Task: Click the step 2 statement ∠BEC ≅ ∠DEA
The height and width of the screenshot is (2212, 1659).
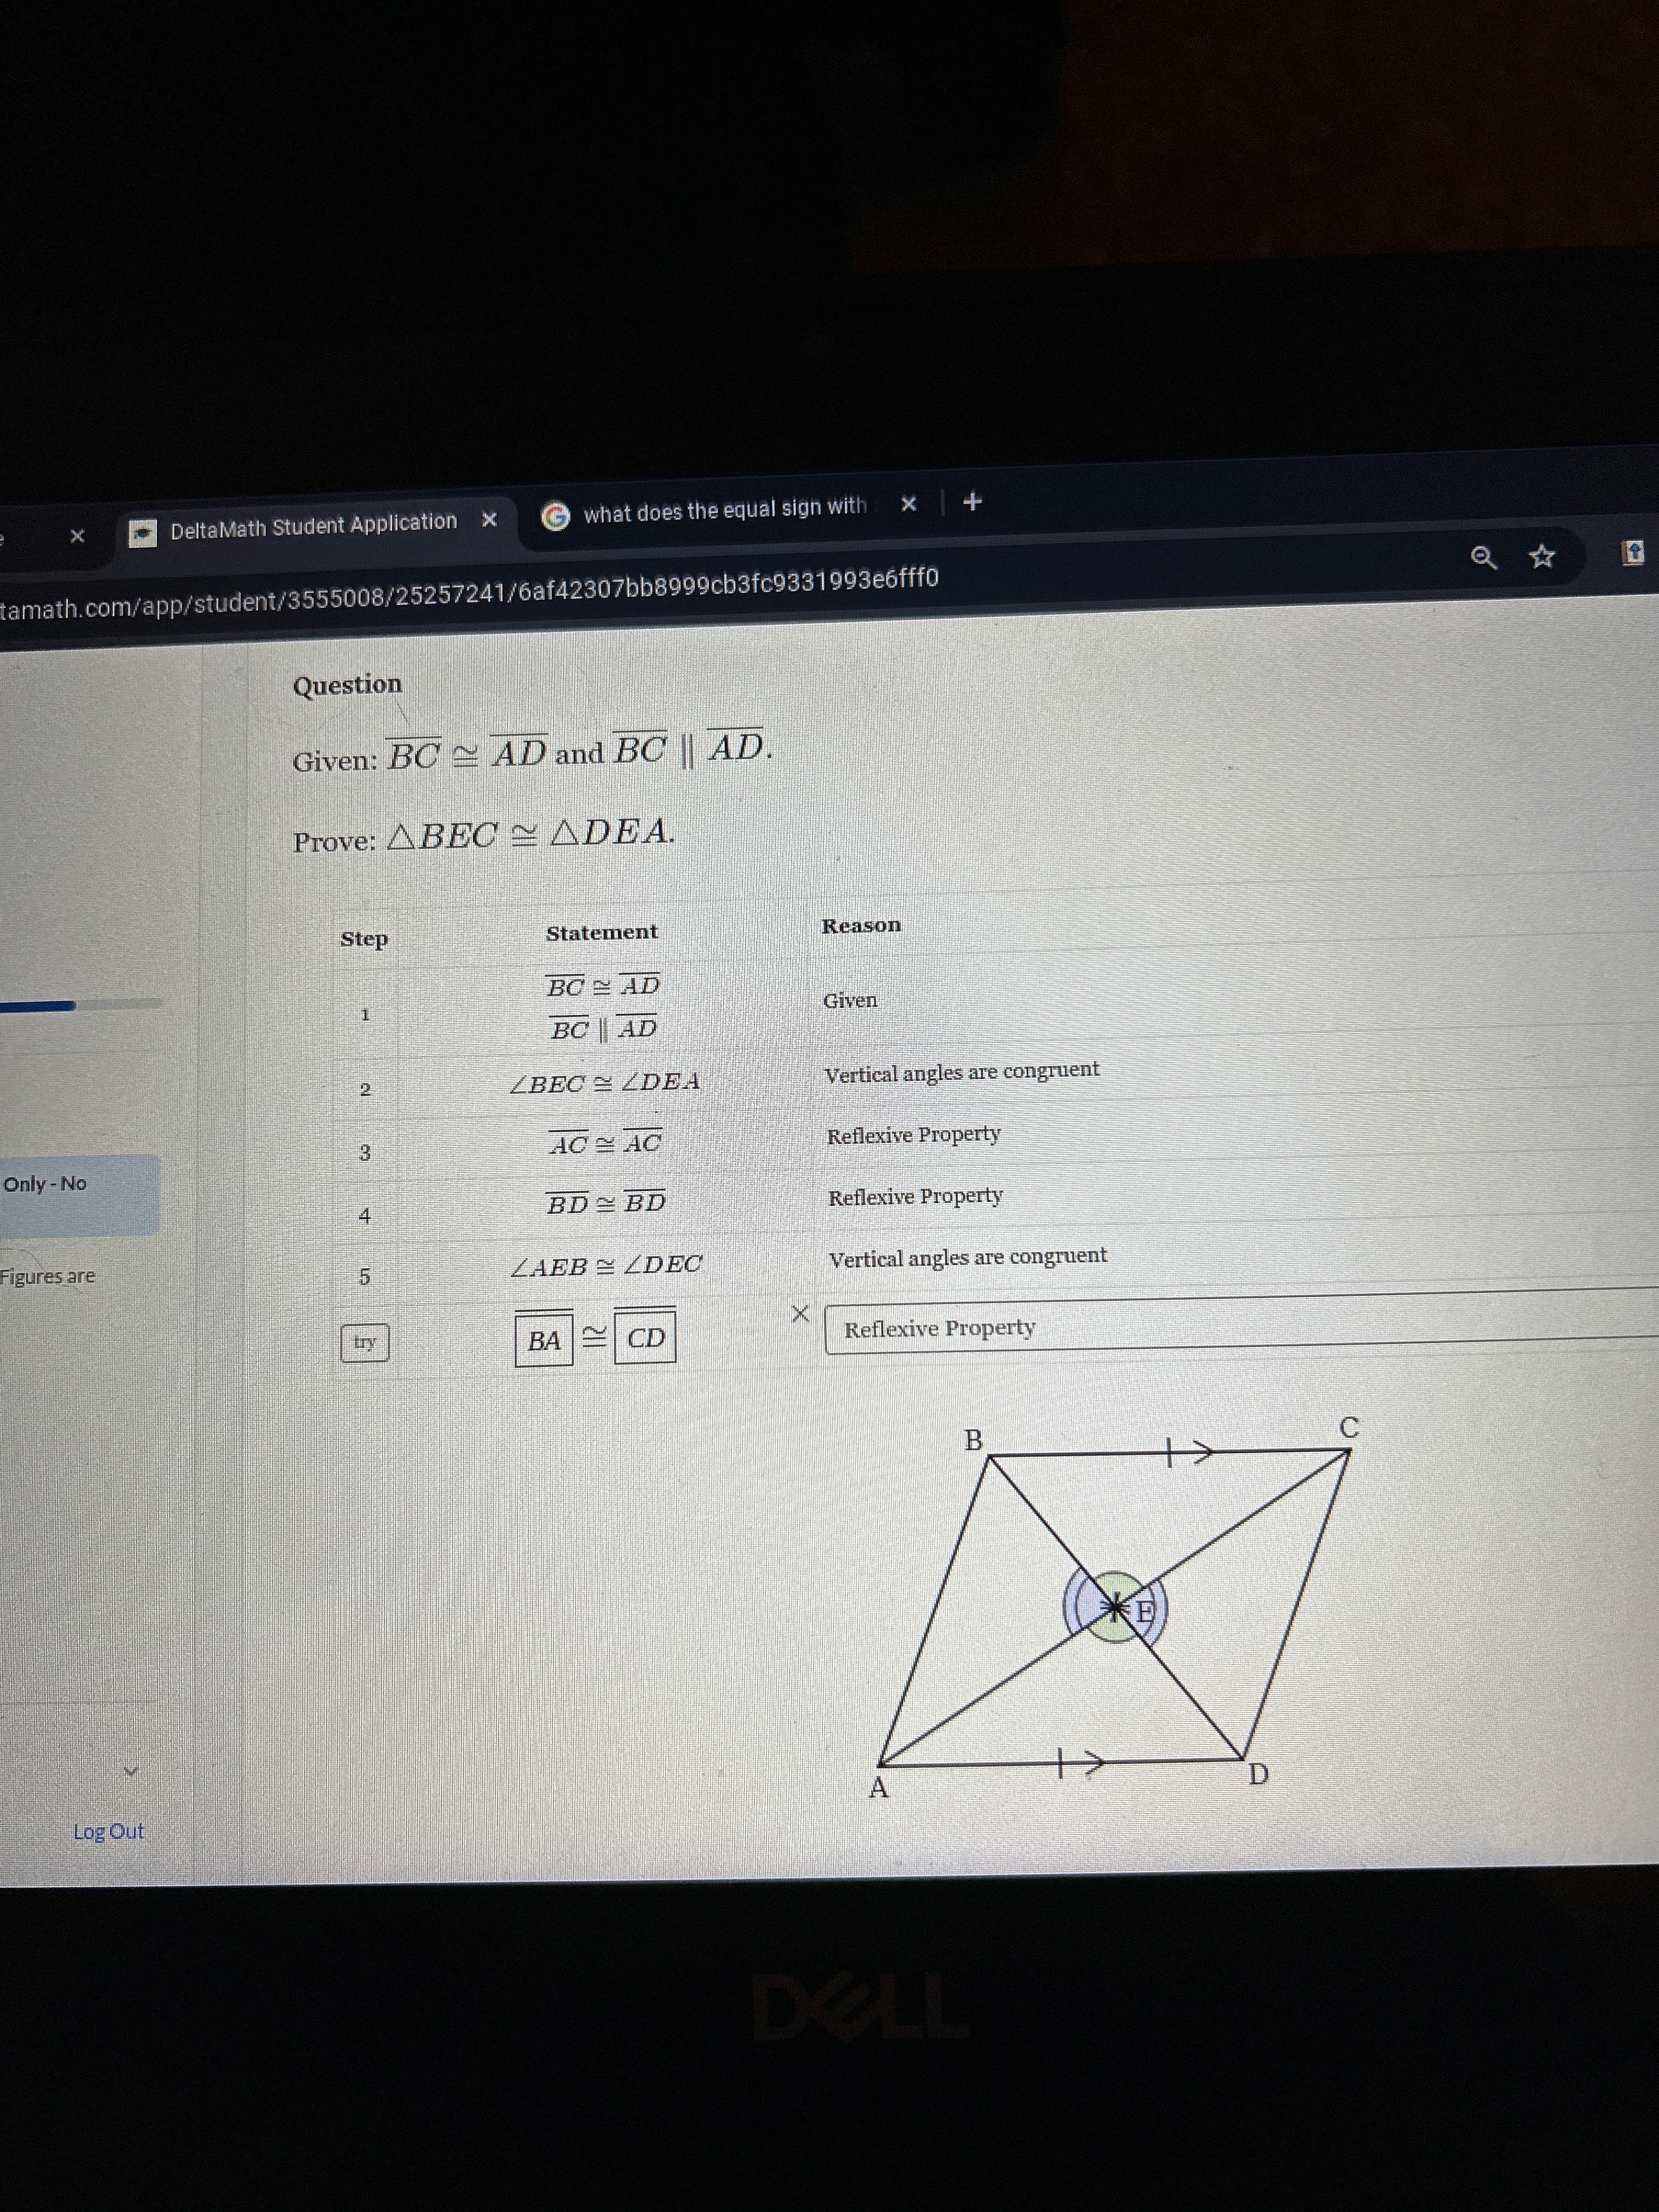Action: [604, 1083]
